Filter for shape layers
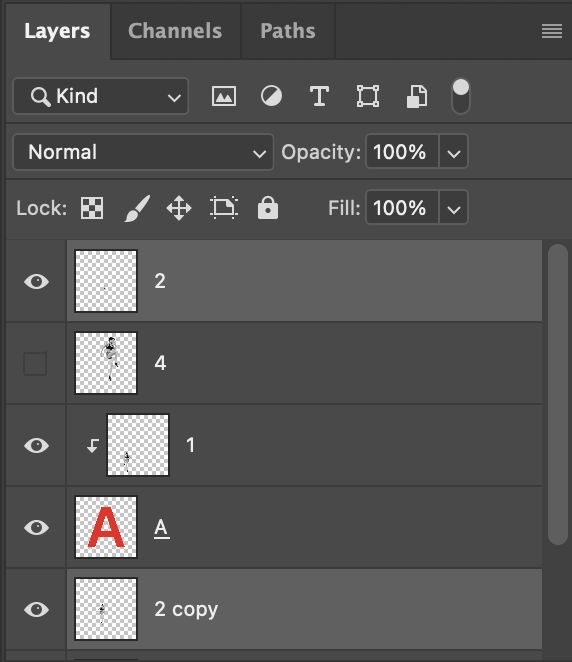 click(x=368, y=96)
